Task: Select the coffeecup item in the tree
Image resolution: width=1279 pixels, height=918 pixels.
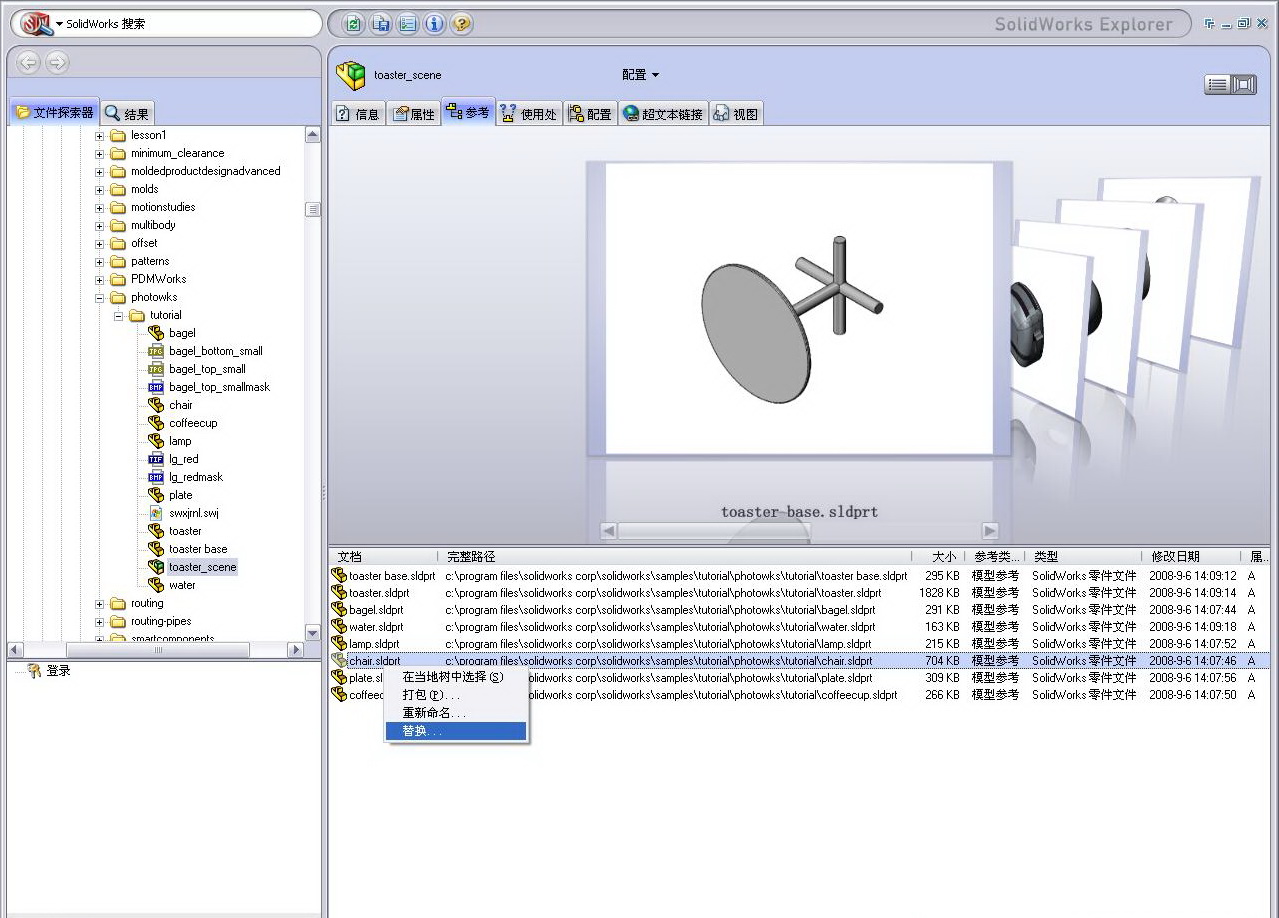Action: [x=193, y=423]
